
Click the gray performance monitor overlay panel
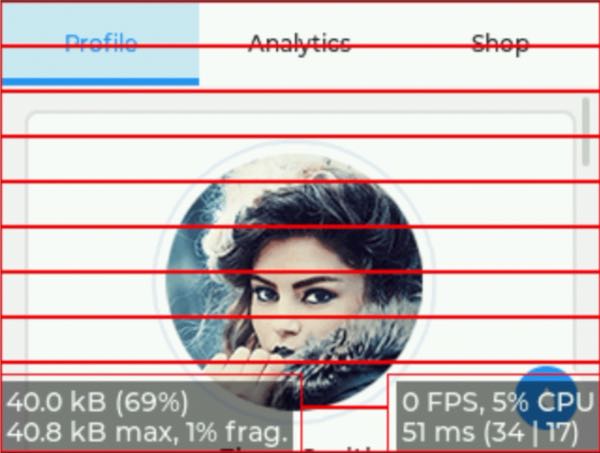click(497, 416)
